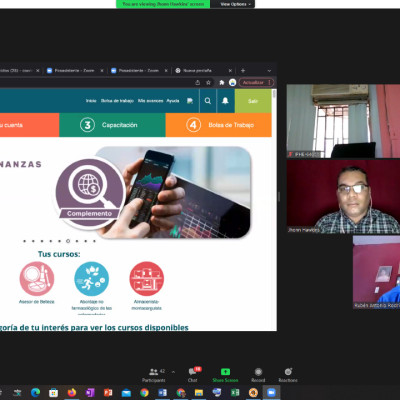Open Mis avances in the site menu
Viewport: 400px width, 400px height.
click(150, 101)
